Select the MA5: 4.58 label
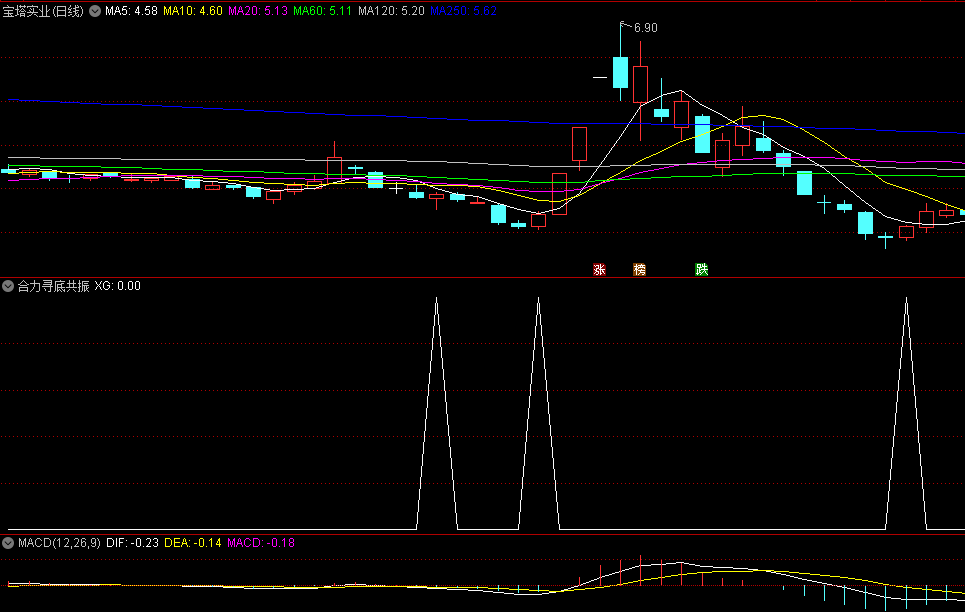 pyautogui.click(x=131, y=11)
